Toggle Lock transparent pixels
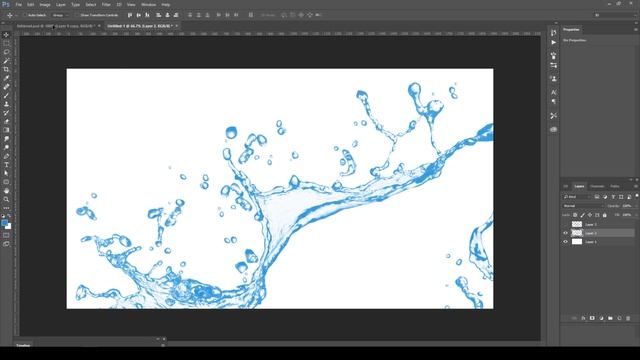The height and width of the screenshot is (360, 640). (x=575, y=215)
